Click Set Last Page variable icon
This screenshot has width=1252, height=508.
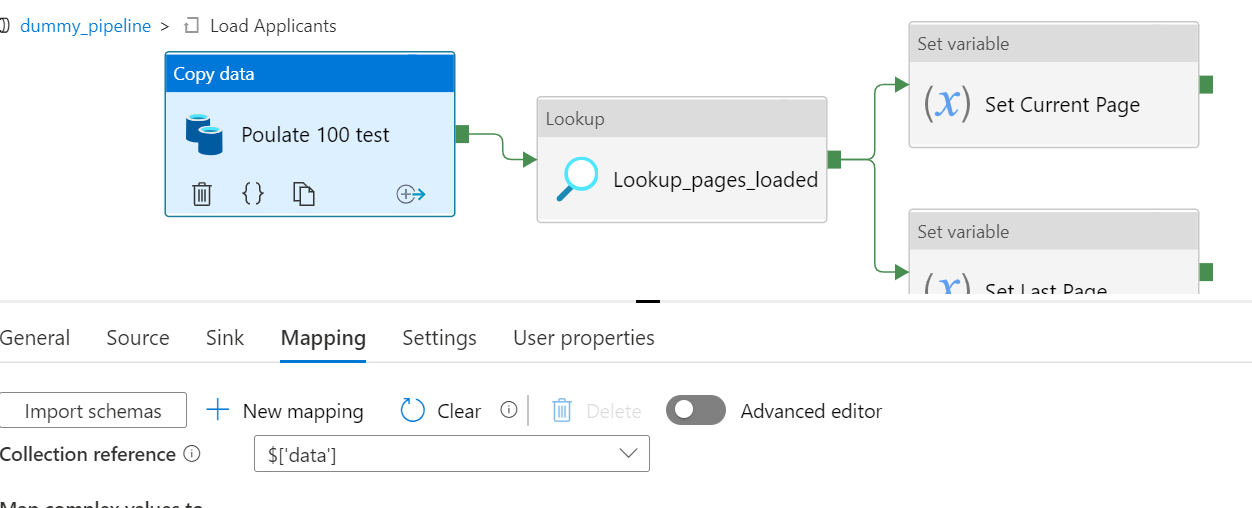[x=946, y=285]
